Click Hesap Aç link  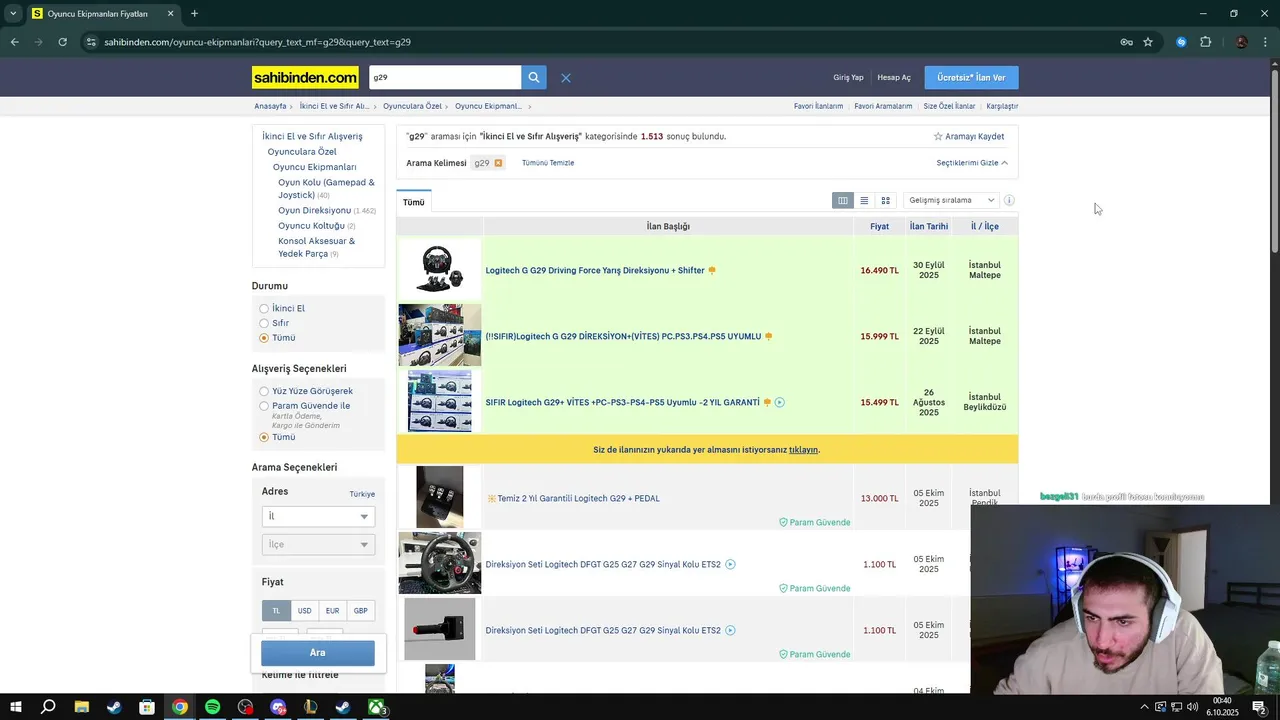[894, 78]
